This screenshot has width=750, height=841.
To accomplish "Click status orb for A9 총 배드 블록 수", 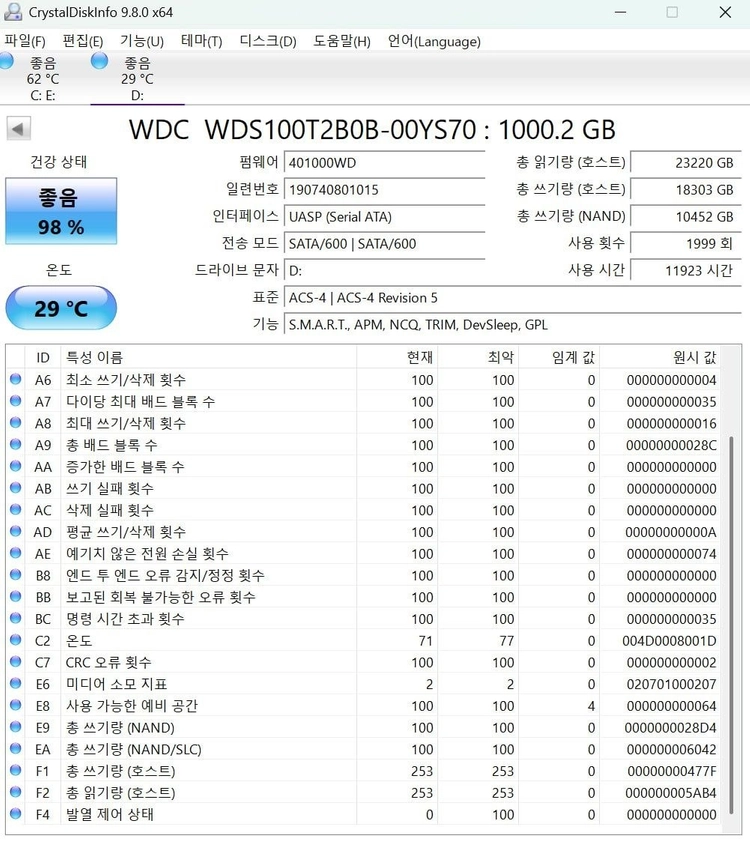I will coord(16,444).
